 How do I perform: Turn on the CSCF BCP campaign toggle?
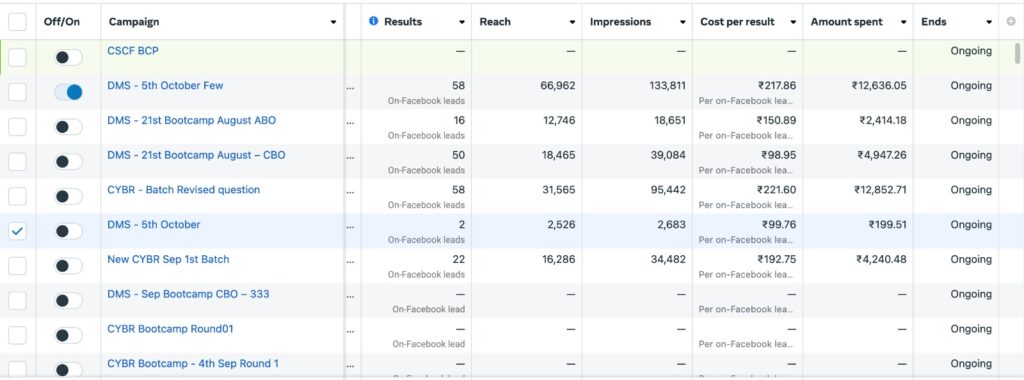coord(69,57)
